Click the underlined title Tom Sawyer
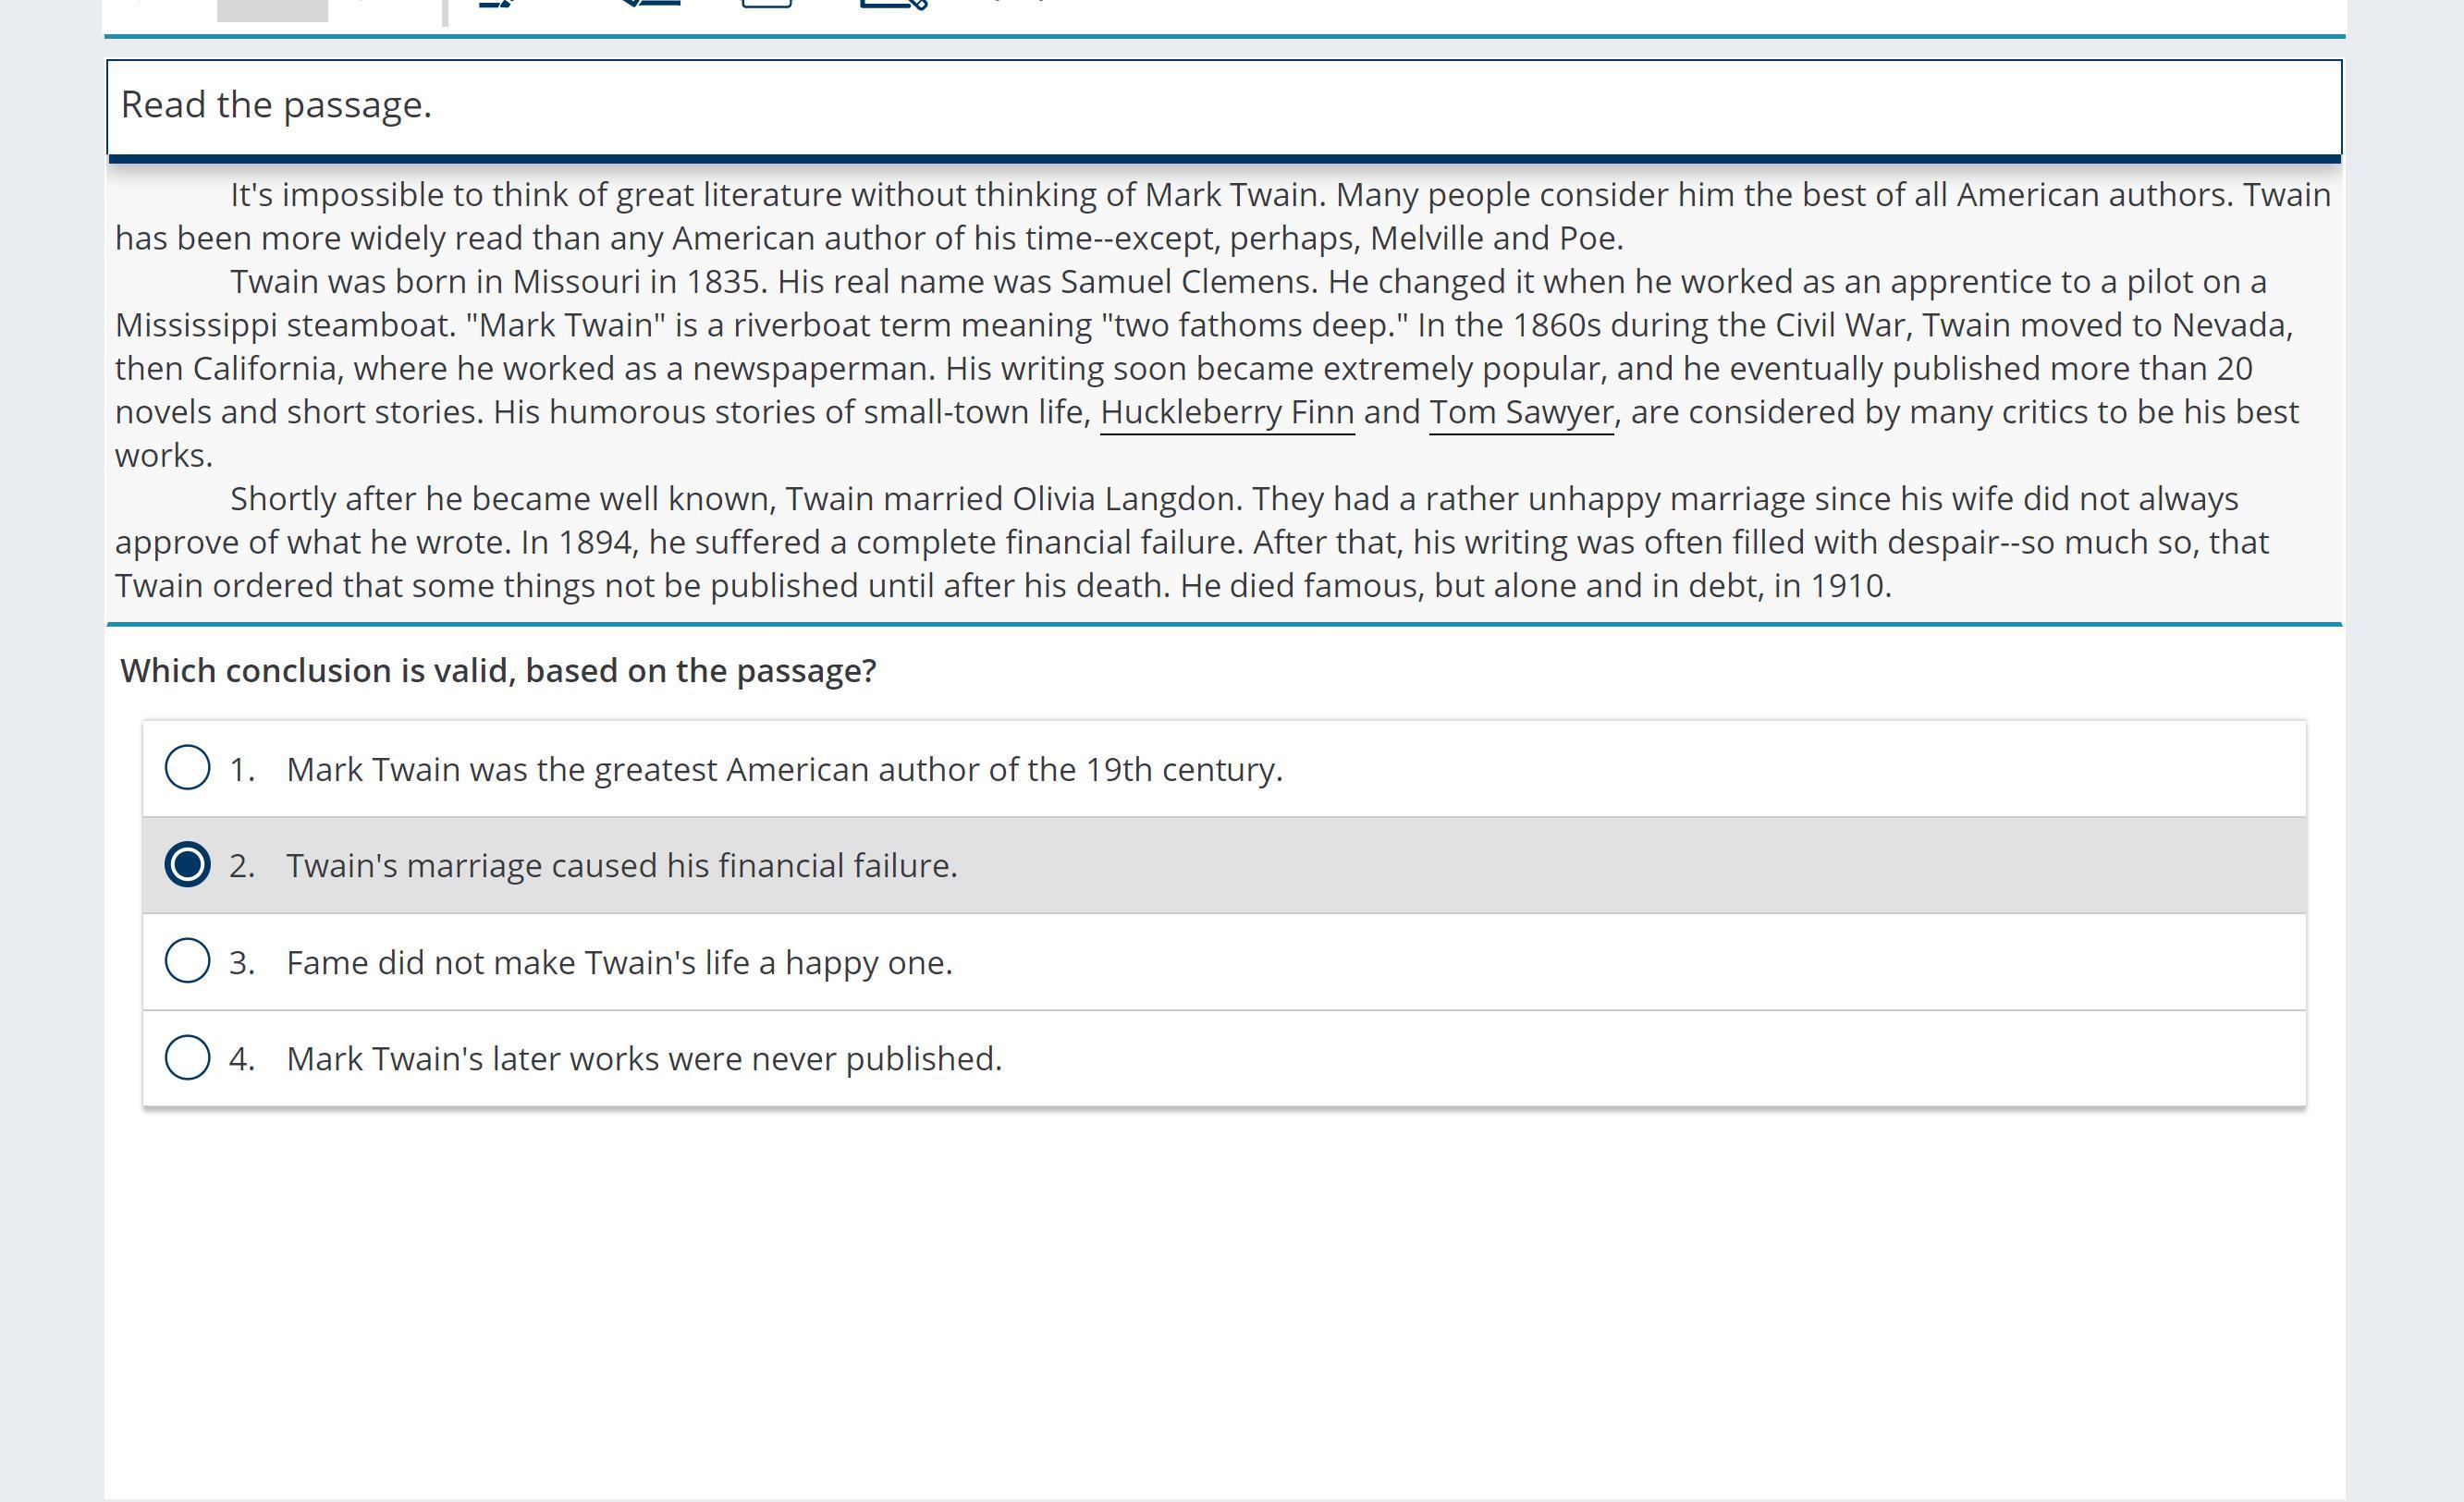The width and height of the screenshot is (2464, 1502). [1521, 412]
